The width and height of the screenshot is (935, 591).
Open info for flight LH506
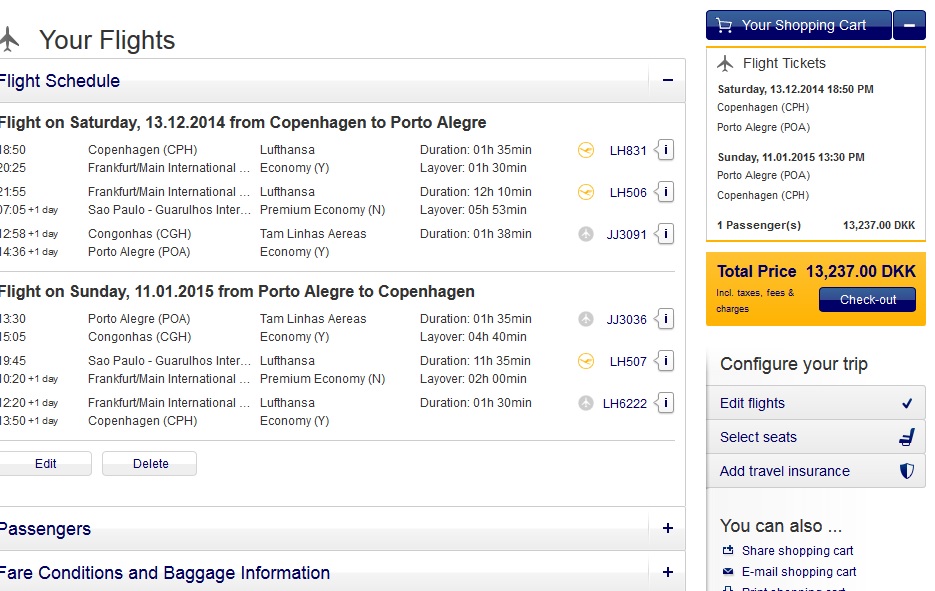coord(666,192)
